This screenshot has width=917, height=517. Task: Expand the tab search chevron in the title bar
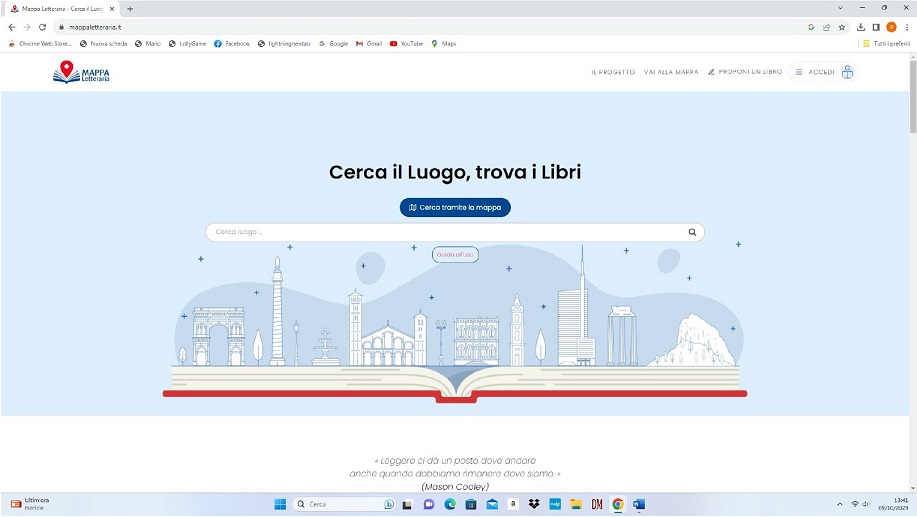point(840,8)
